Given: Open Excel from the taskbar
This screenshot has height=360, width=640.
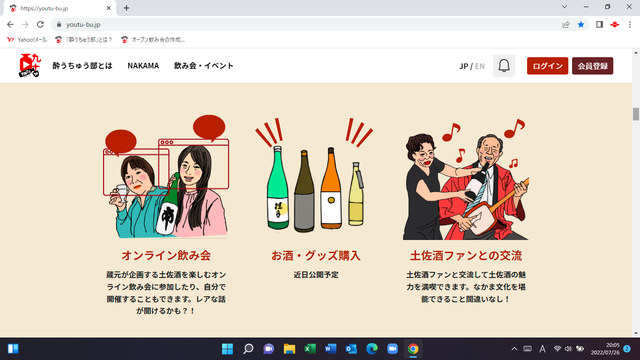Looking at the screenshot, I should 310,349.
